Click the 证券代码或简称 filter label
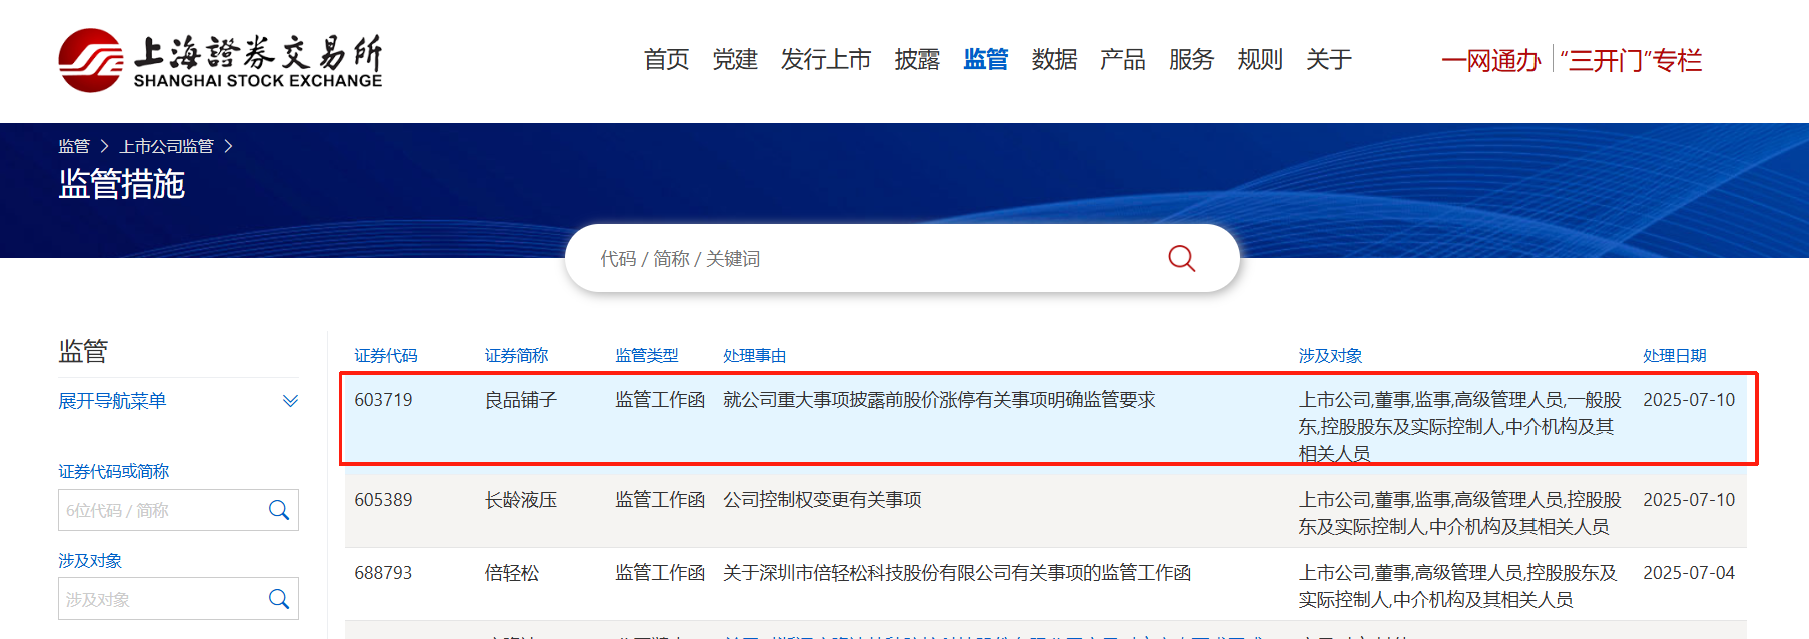 (114, 472)
